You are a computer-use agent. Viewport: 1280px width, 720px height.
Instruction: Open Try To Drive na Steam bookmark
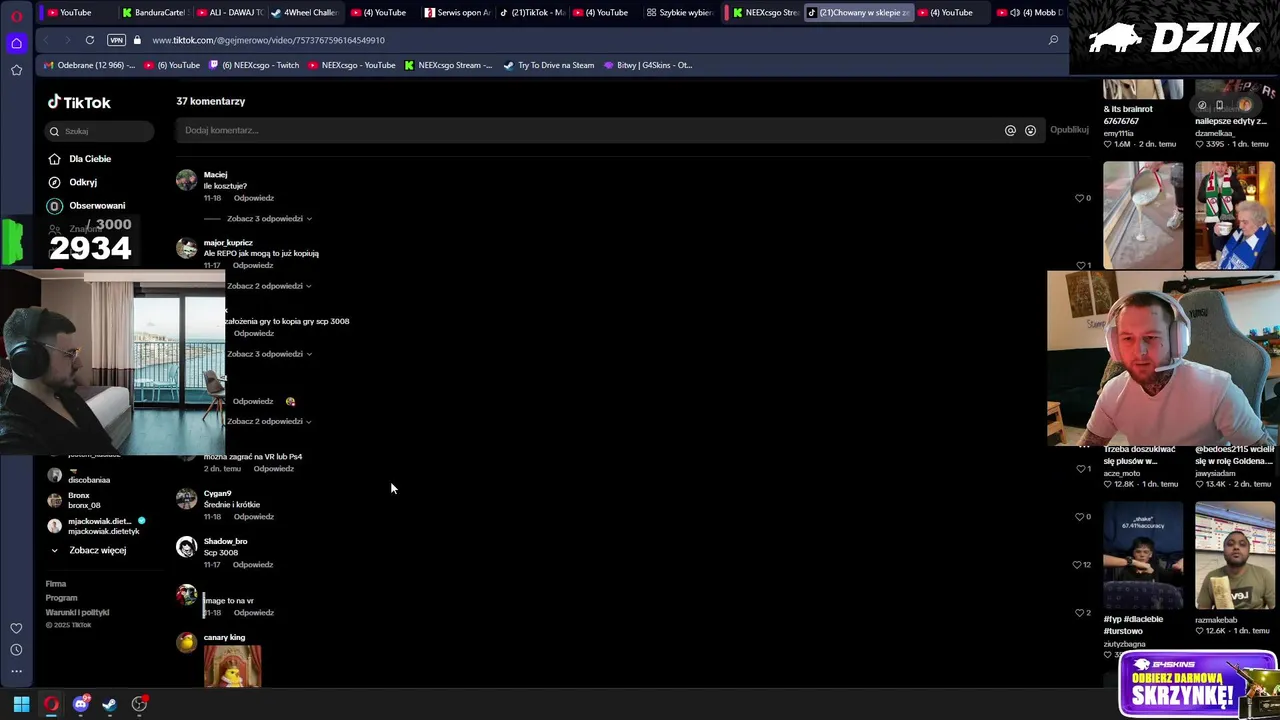[548, 65]
